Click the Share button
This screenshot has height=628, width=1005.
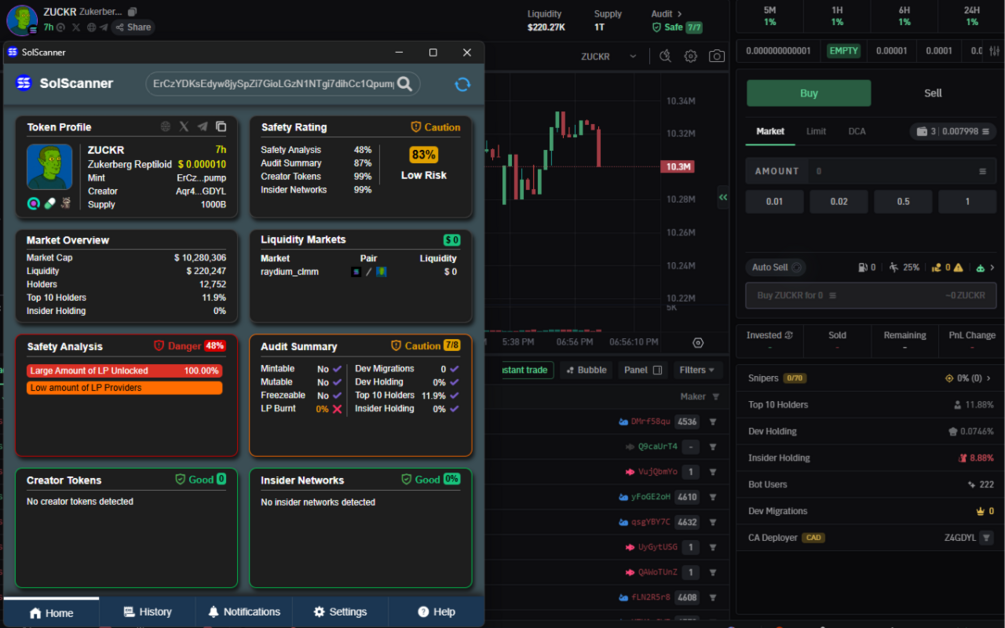pos(133,27)
